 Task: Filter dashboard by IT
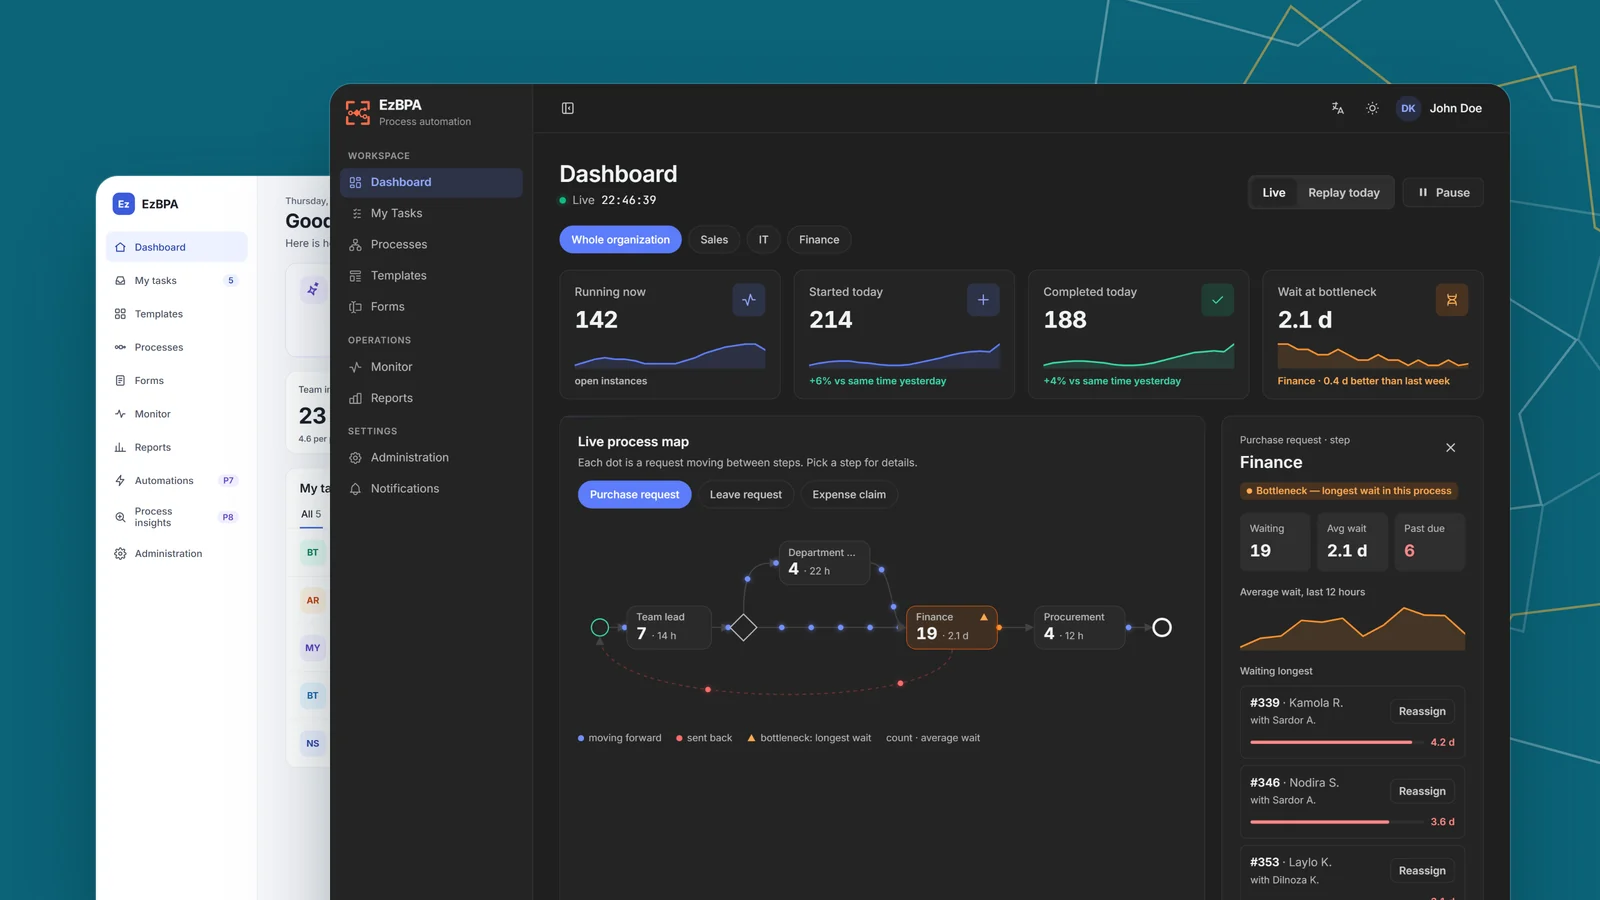pos(763,240)
